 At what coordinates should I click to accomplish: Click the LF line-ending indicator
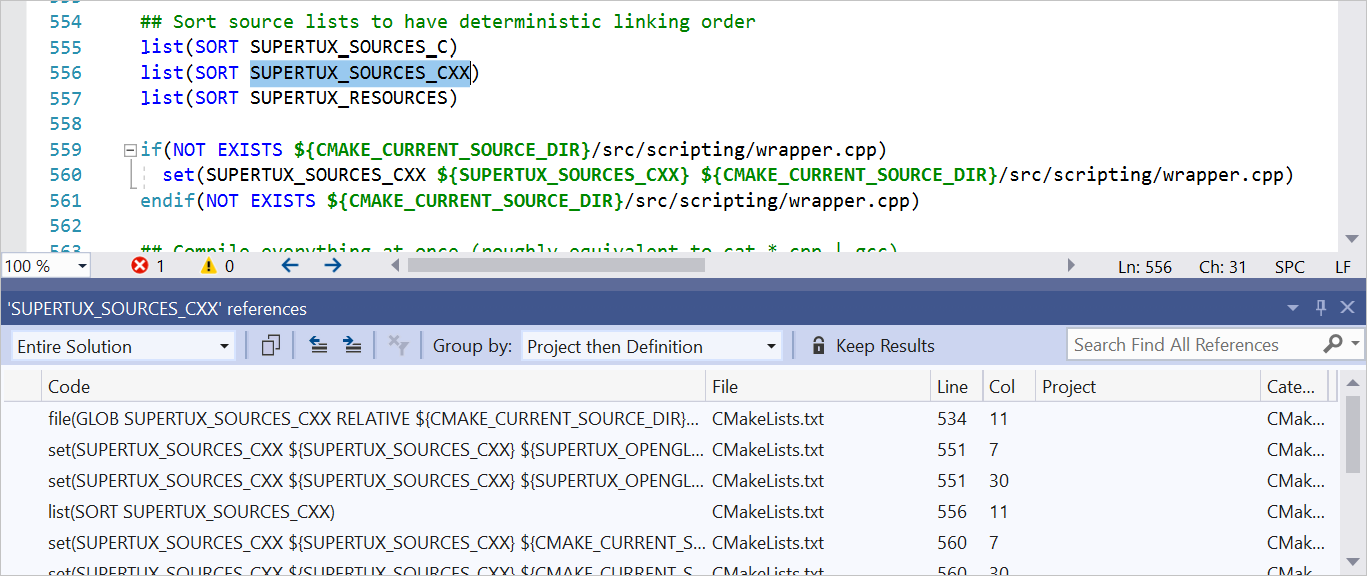pos(1343,266)
